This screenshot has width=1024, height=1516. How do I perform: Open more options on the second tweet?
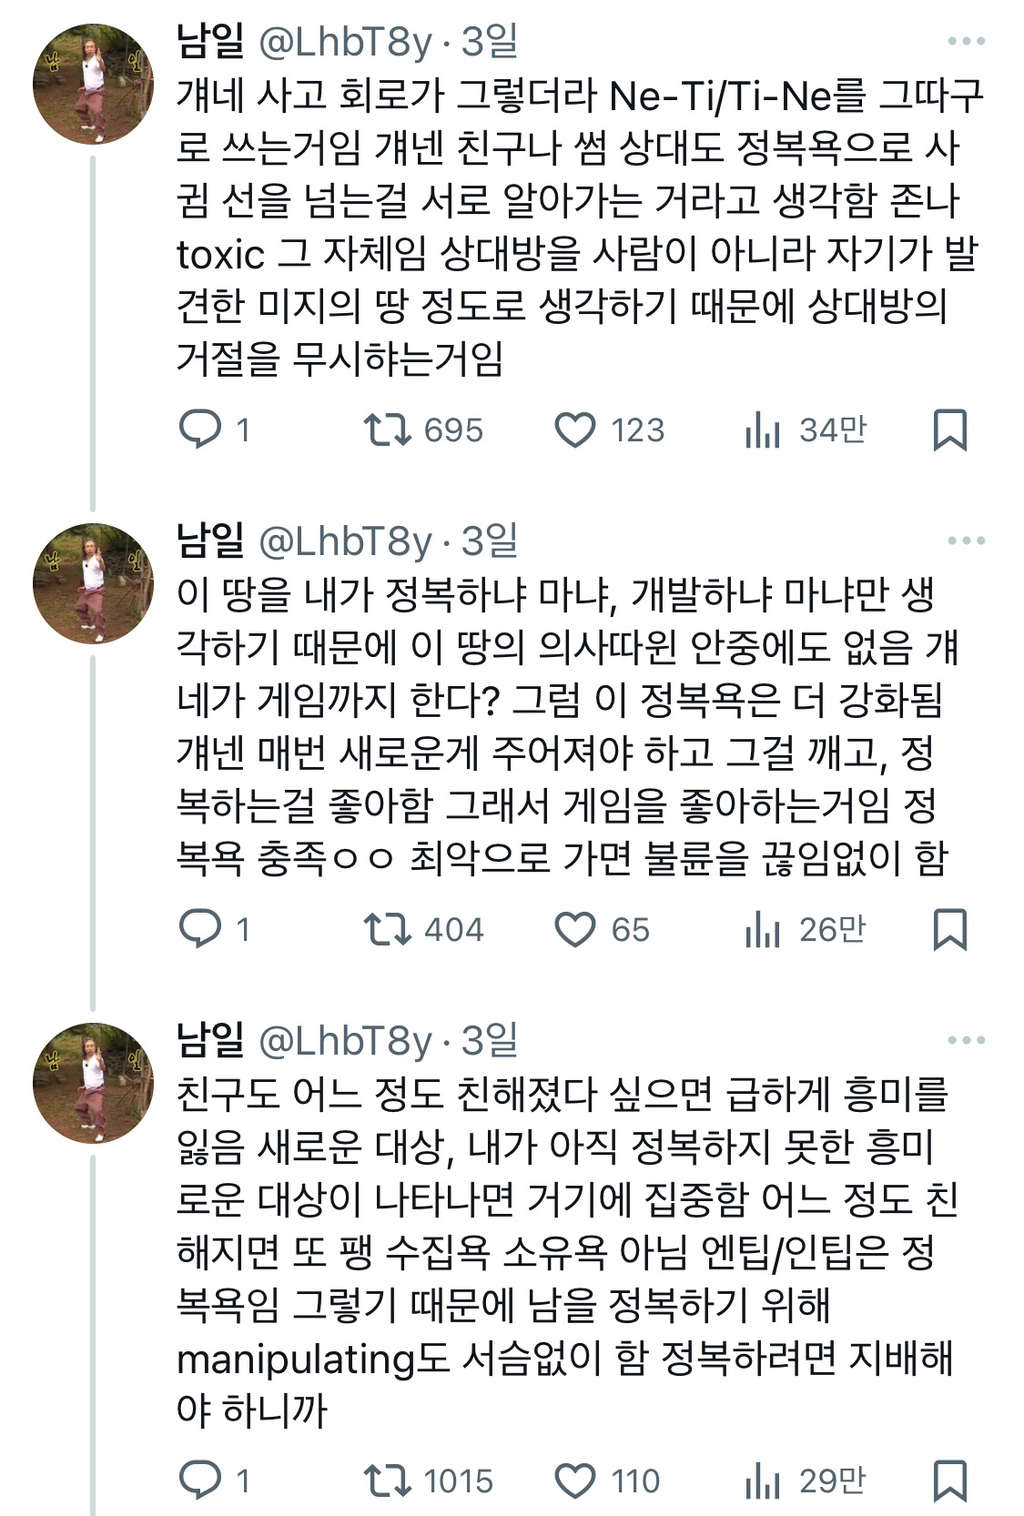[x=966, y=541]
